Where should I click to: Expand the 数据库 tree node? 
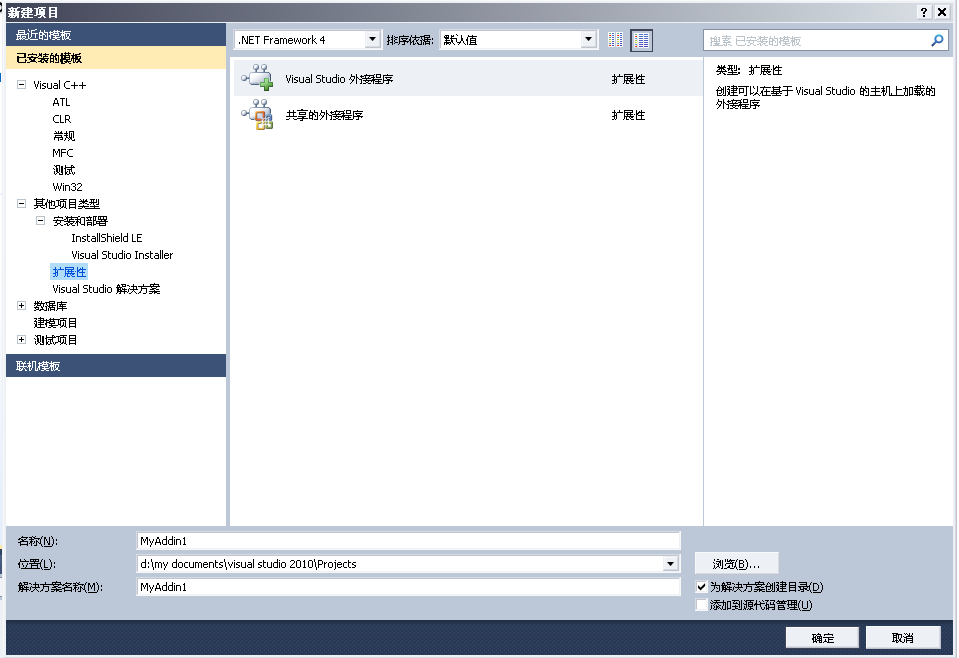21,306
